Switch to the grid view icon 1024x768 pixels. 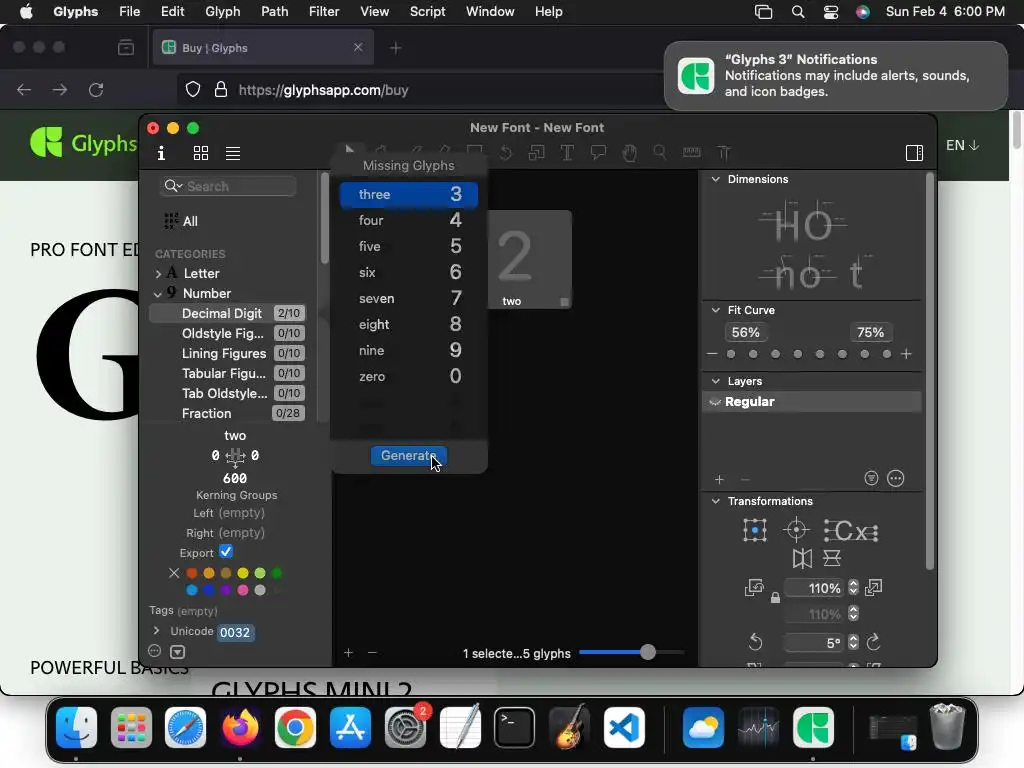tap(201, 153)
